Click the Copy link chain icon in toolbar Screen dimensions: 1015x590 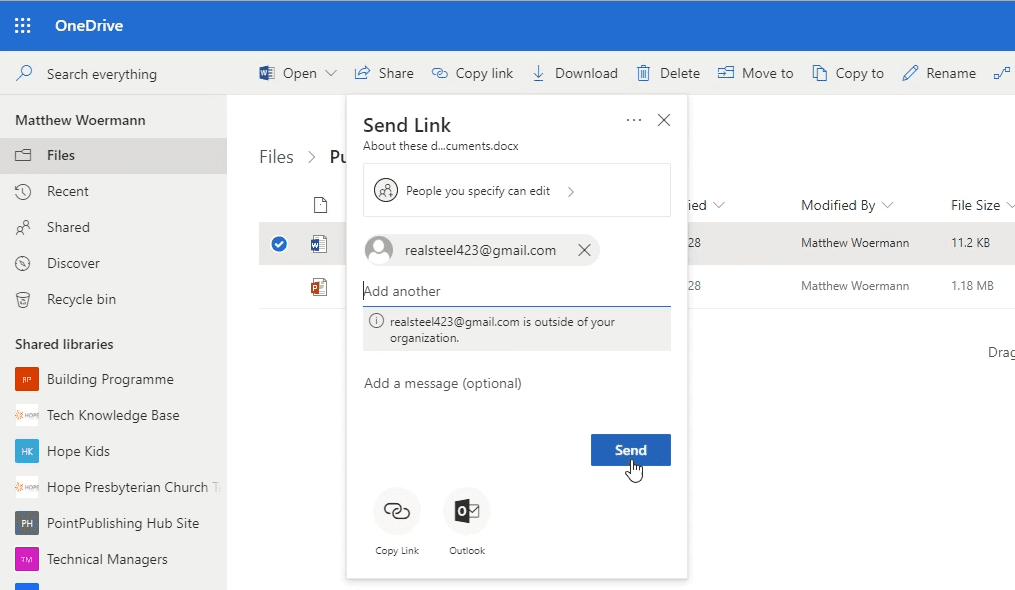click(440, 73)
